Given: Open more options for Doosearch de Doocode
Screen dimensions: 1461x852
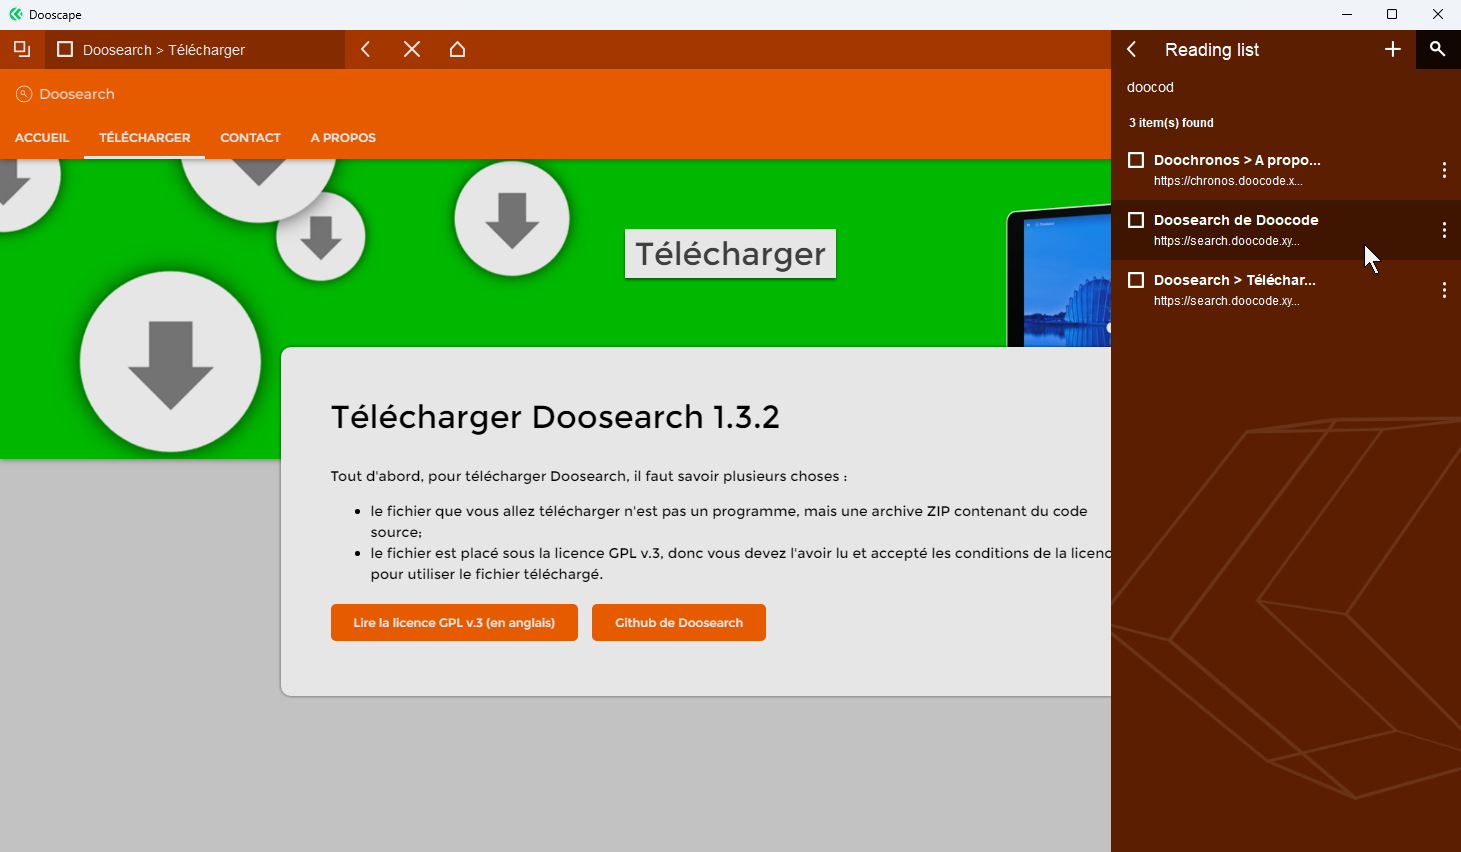Looking at the screenshot, I should 1444,230.
